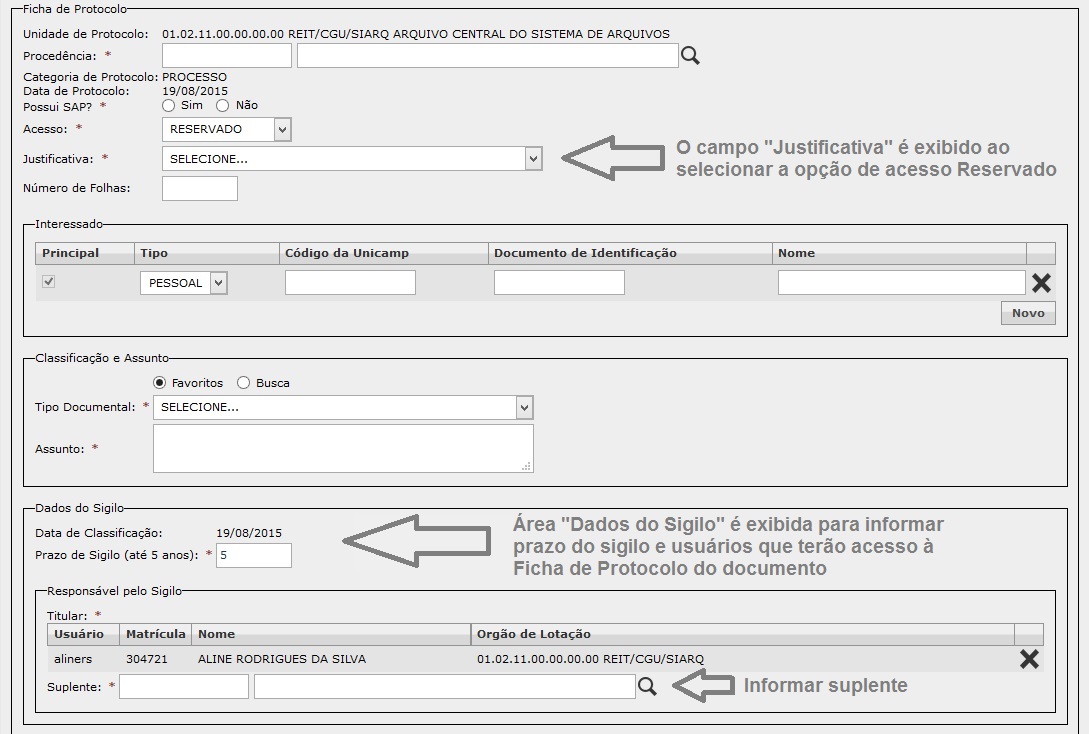Click the Orgão de Lotação column header
Viewport: 1089px width, 734px height.
(x=742, y=634)
